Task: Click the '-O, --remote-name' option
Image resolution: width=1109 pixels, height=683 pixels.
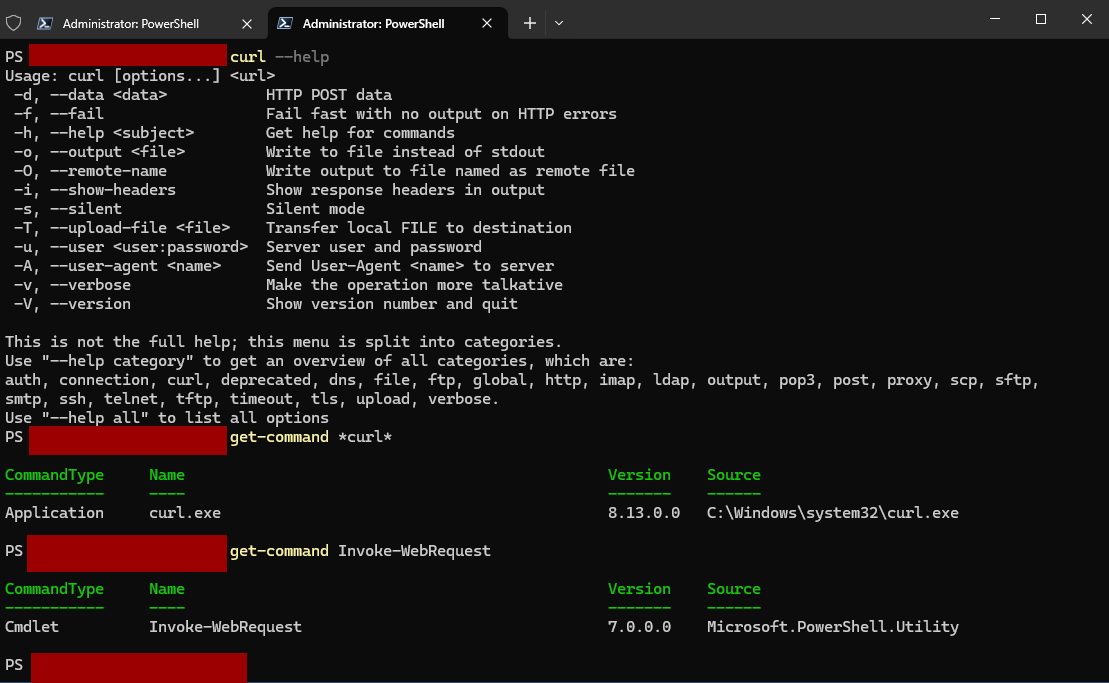Action: [x=91, y=171]
